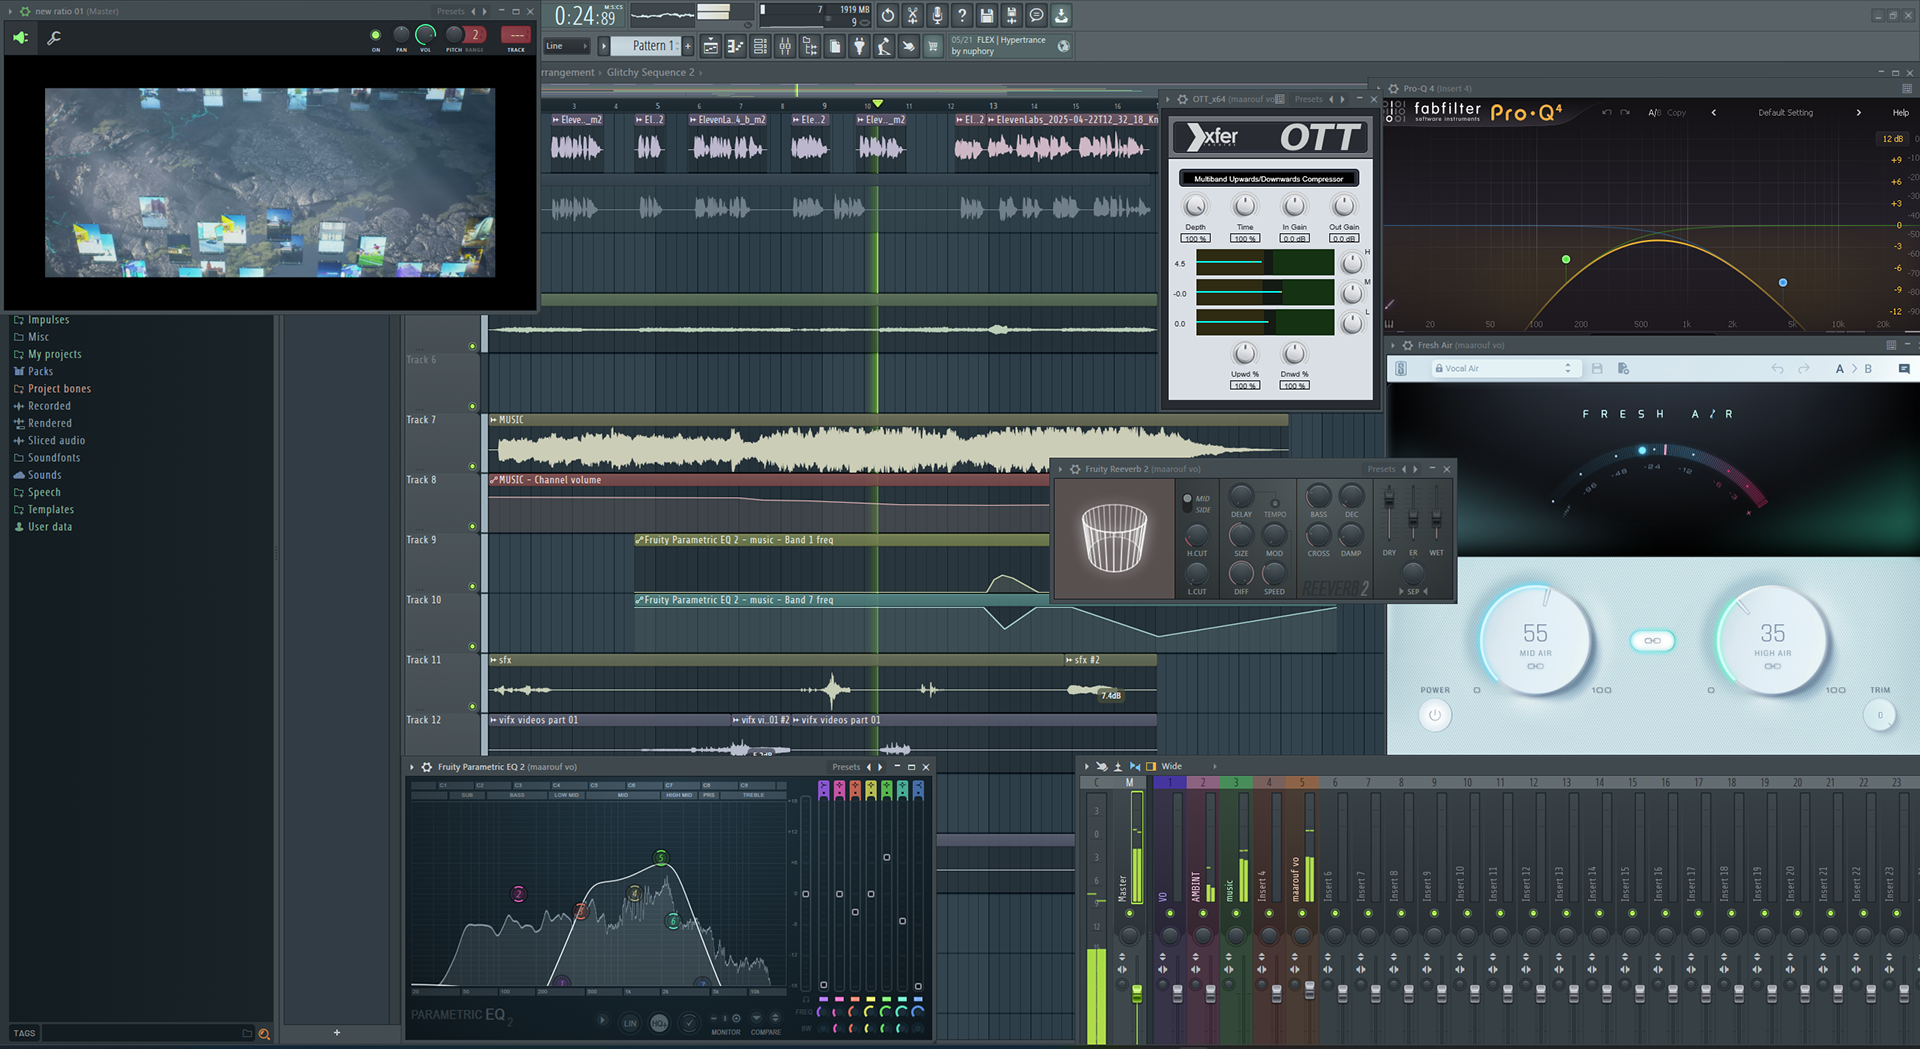The height and width of the screenshot is (1049, 1920).
Task: Open the plugin picker plug icon
Action: pyautogui.click(x=859, y=46)
